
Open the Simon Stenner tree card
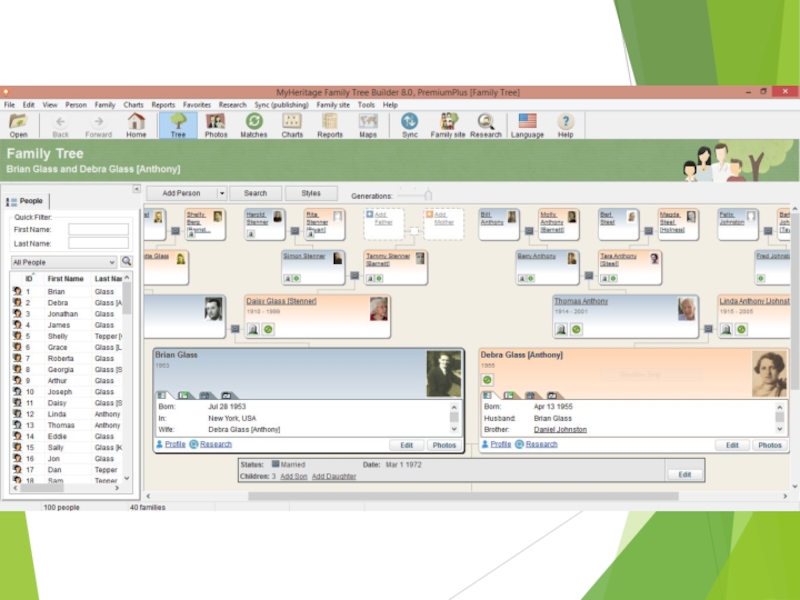(x=313, y=267)
